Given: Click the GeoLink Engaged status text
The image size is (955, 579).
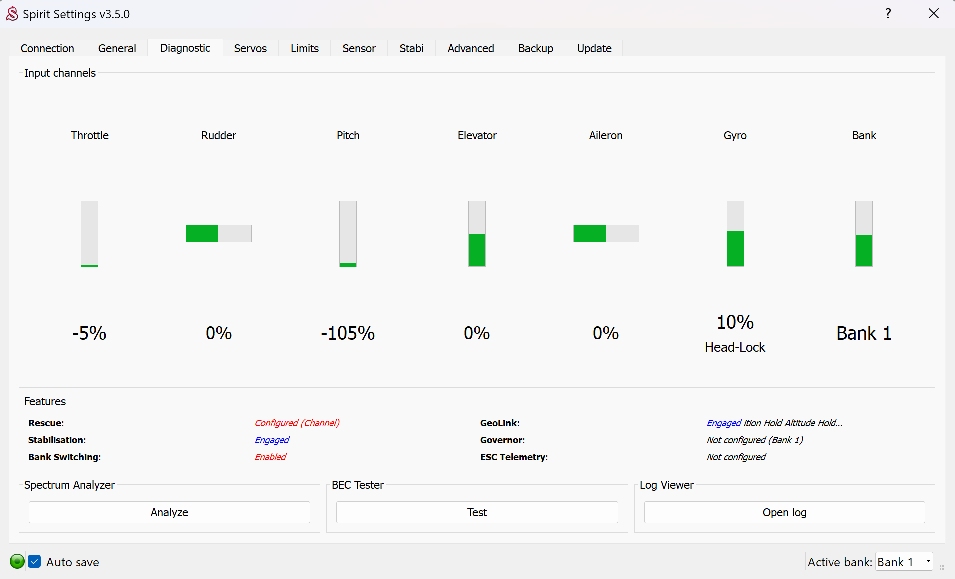Looking at the screenshot, I should (724, 423).
